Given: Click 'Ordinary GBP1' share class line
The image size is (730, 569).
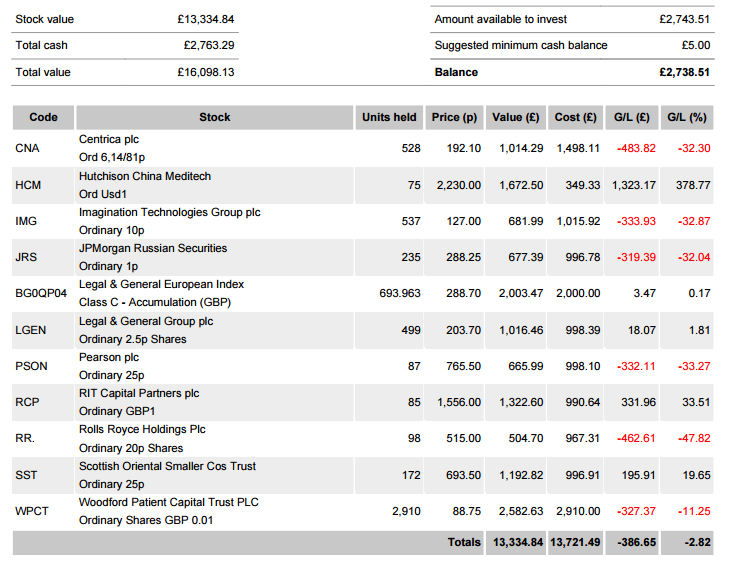Looking at the screenshot, I should coord(117,411).
